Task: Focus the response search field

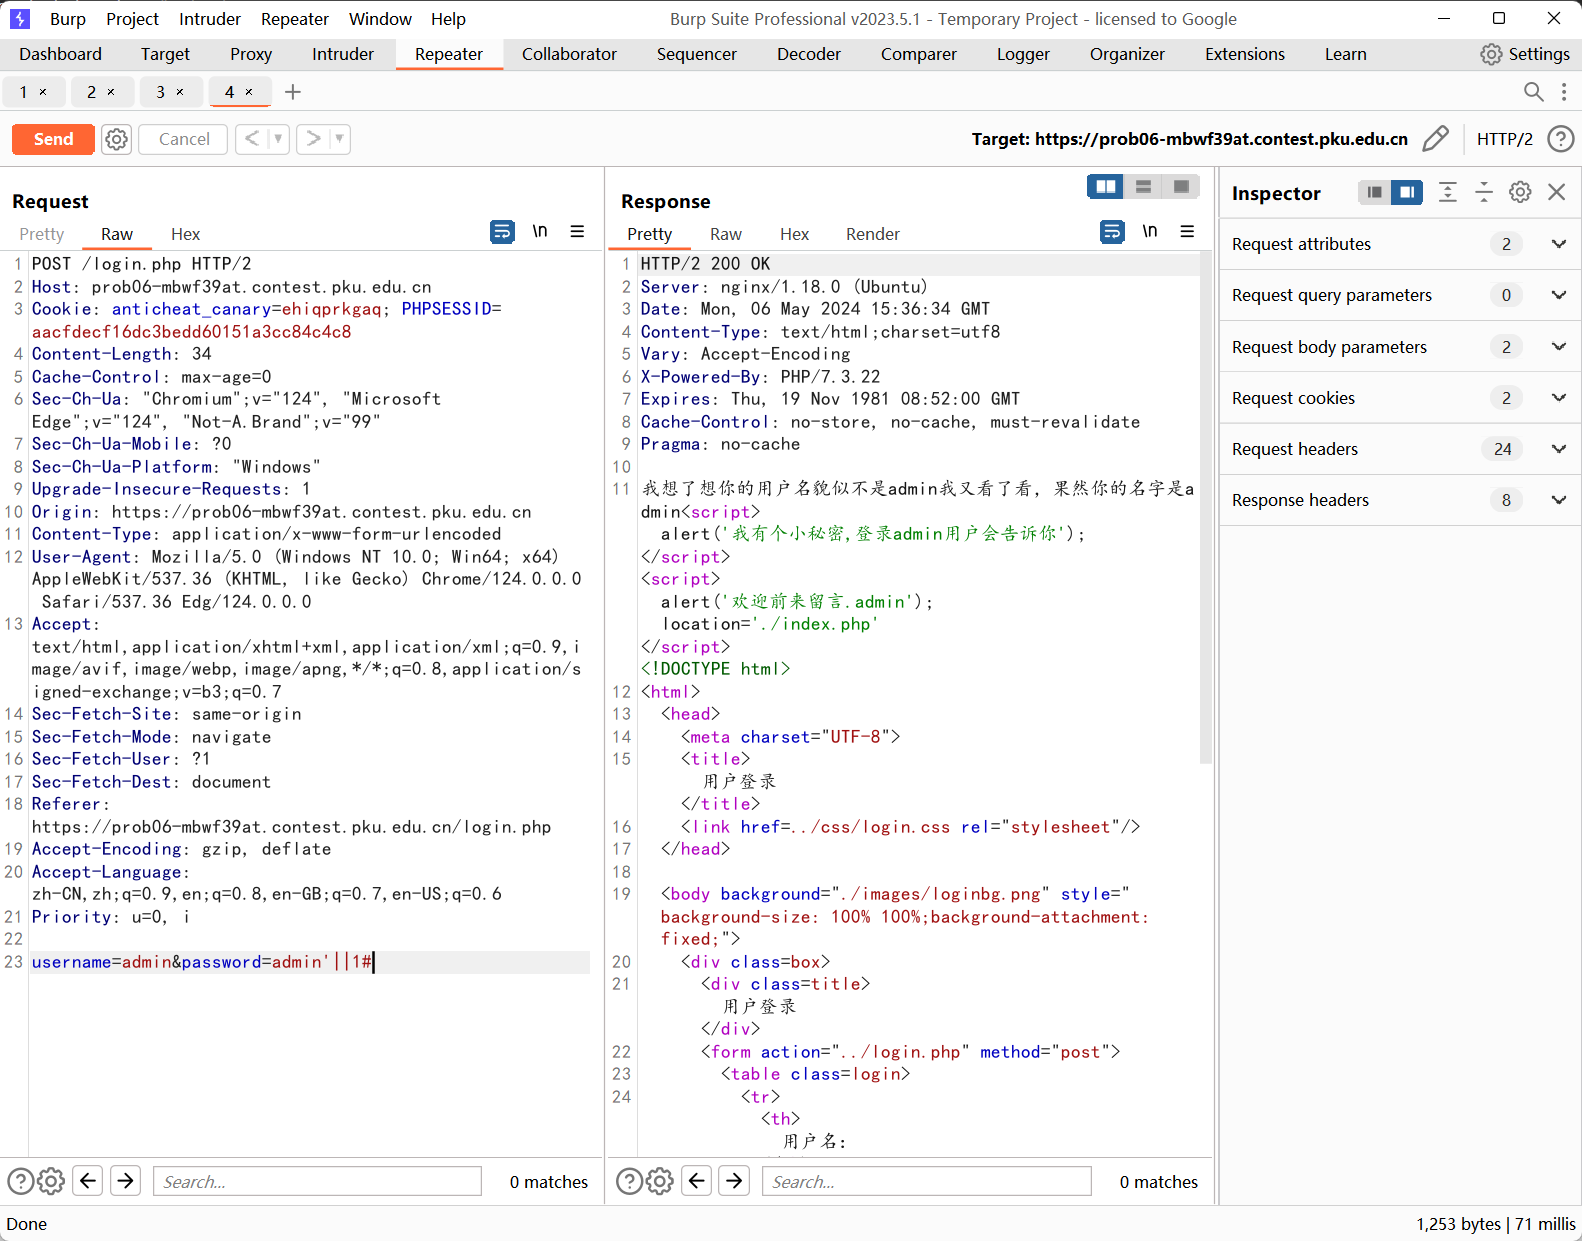Action: (927, 1181)
